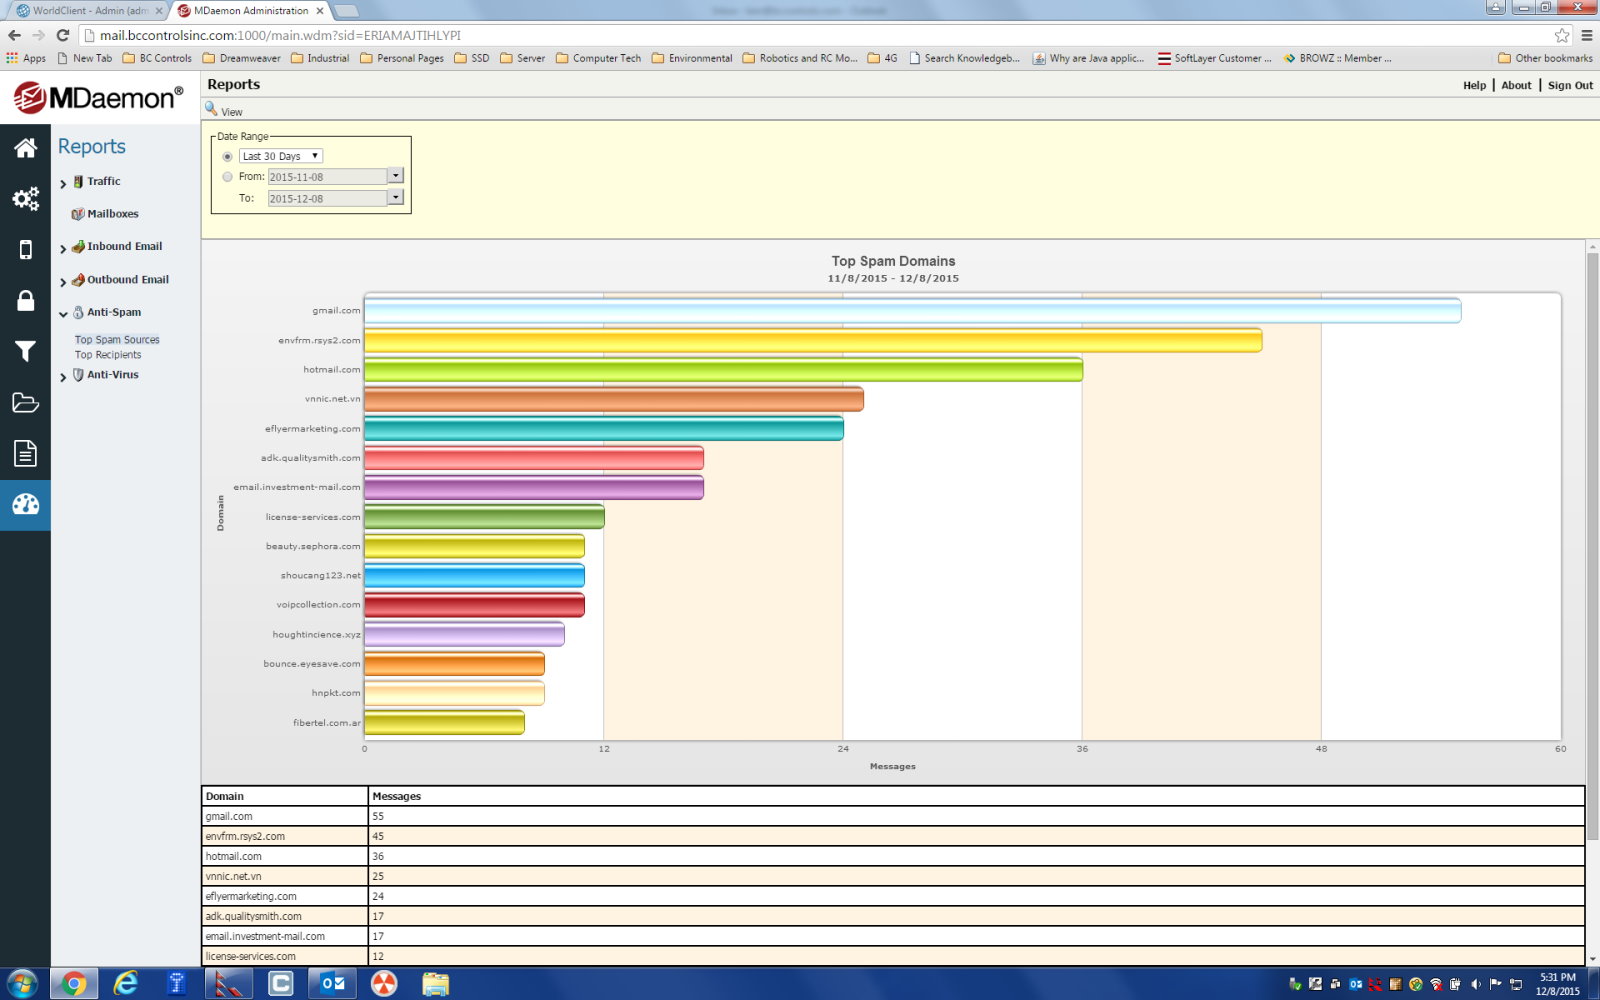Open Top Recipients report
The width and height of the screenshot is (1600, 1000).
coord(108,355)
